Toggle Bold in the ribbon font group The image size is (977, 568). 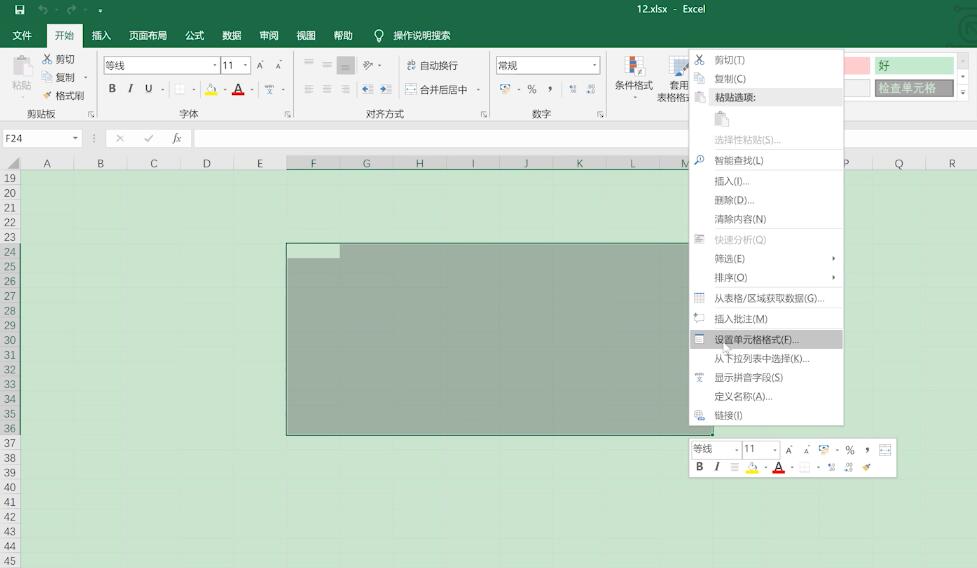tap(112, 88)
